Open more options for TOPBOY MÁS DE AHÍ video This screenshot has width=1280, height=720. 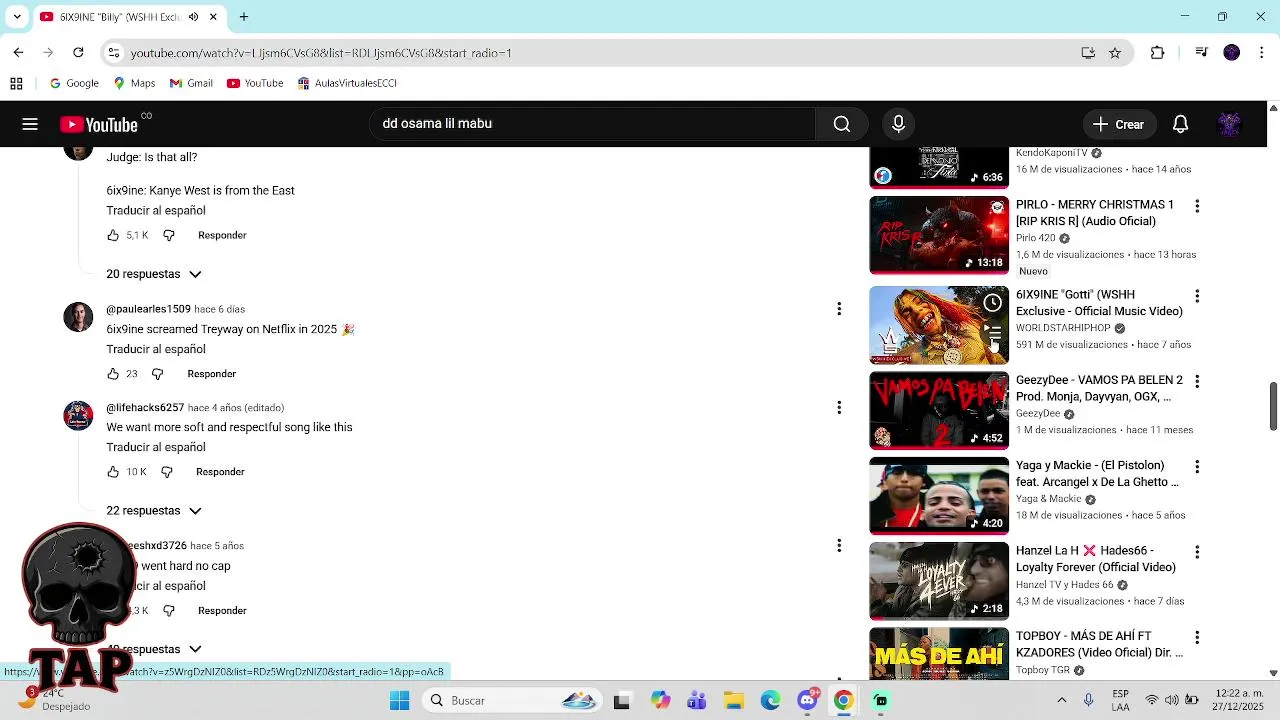[1197, 637]
